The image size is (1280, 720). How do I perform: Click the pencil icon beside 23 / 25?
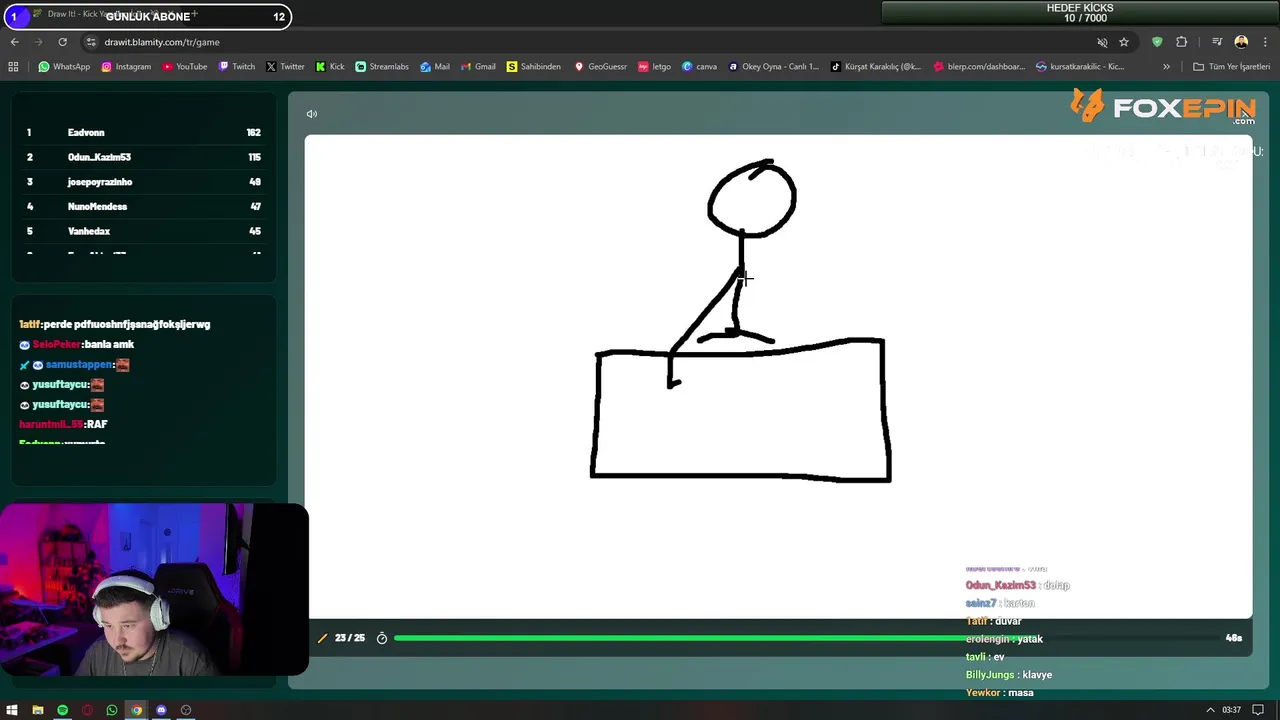pyautogui.click(x=322, y=638)
